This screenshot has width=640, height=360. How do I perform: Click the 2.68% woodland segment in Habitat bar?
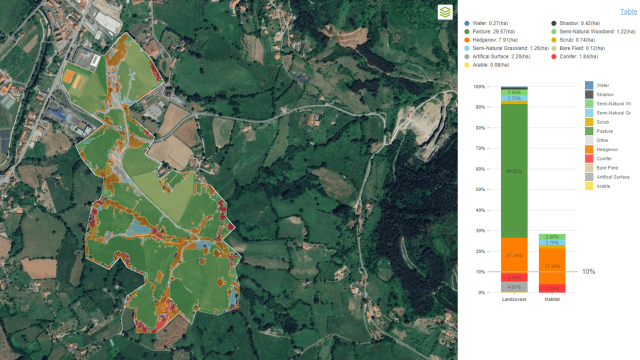click(x=552, y=237)
